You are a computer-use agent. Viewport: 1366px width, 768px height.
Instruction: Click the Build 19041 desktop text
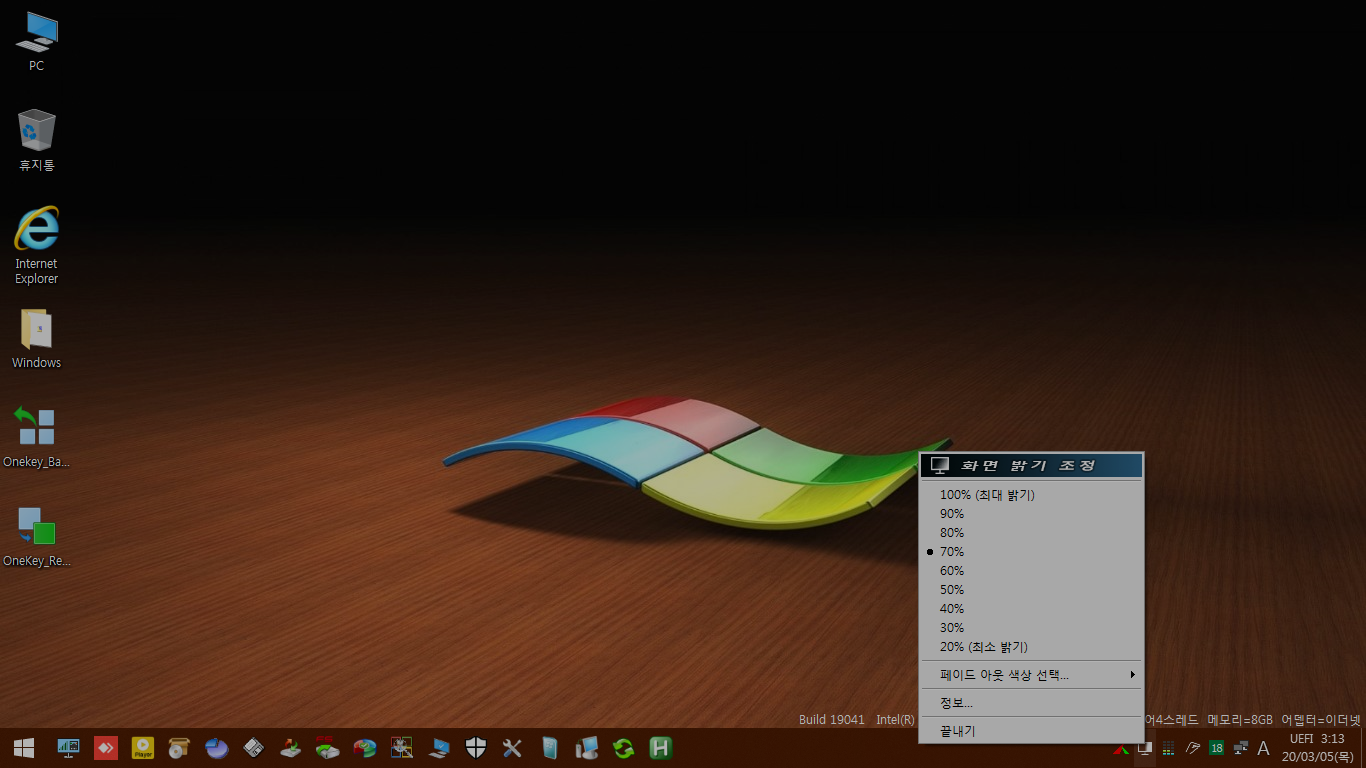tap(831, 720)
